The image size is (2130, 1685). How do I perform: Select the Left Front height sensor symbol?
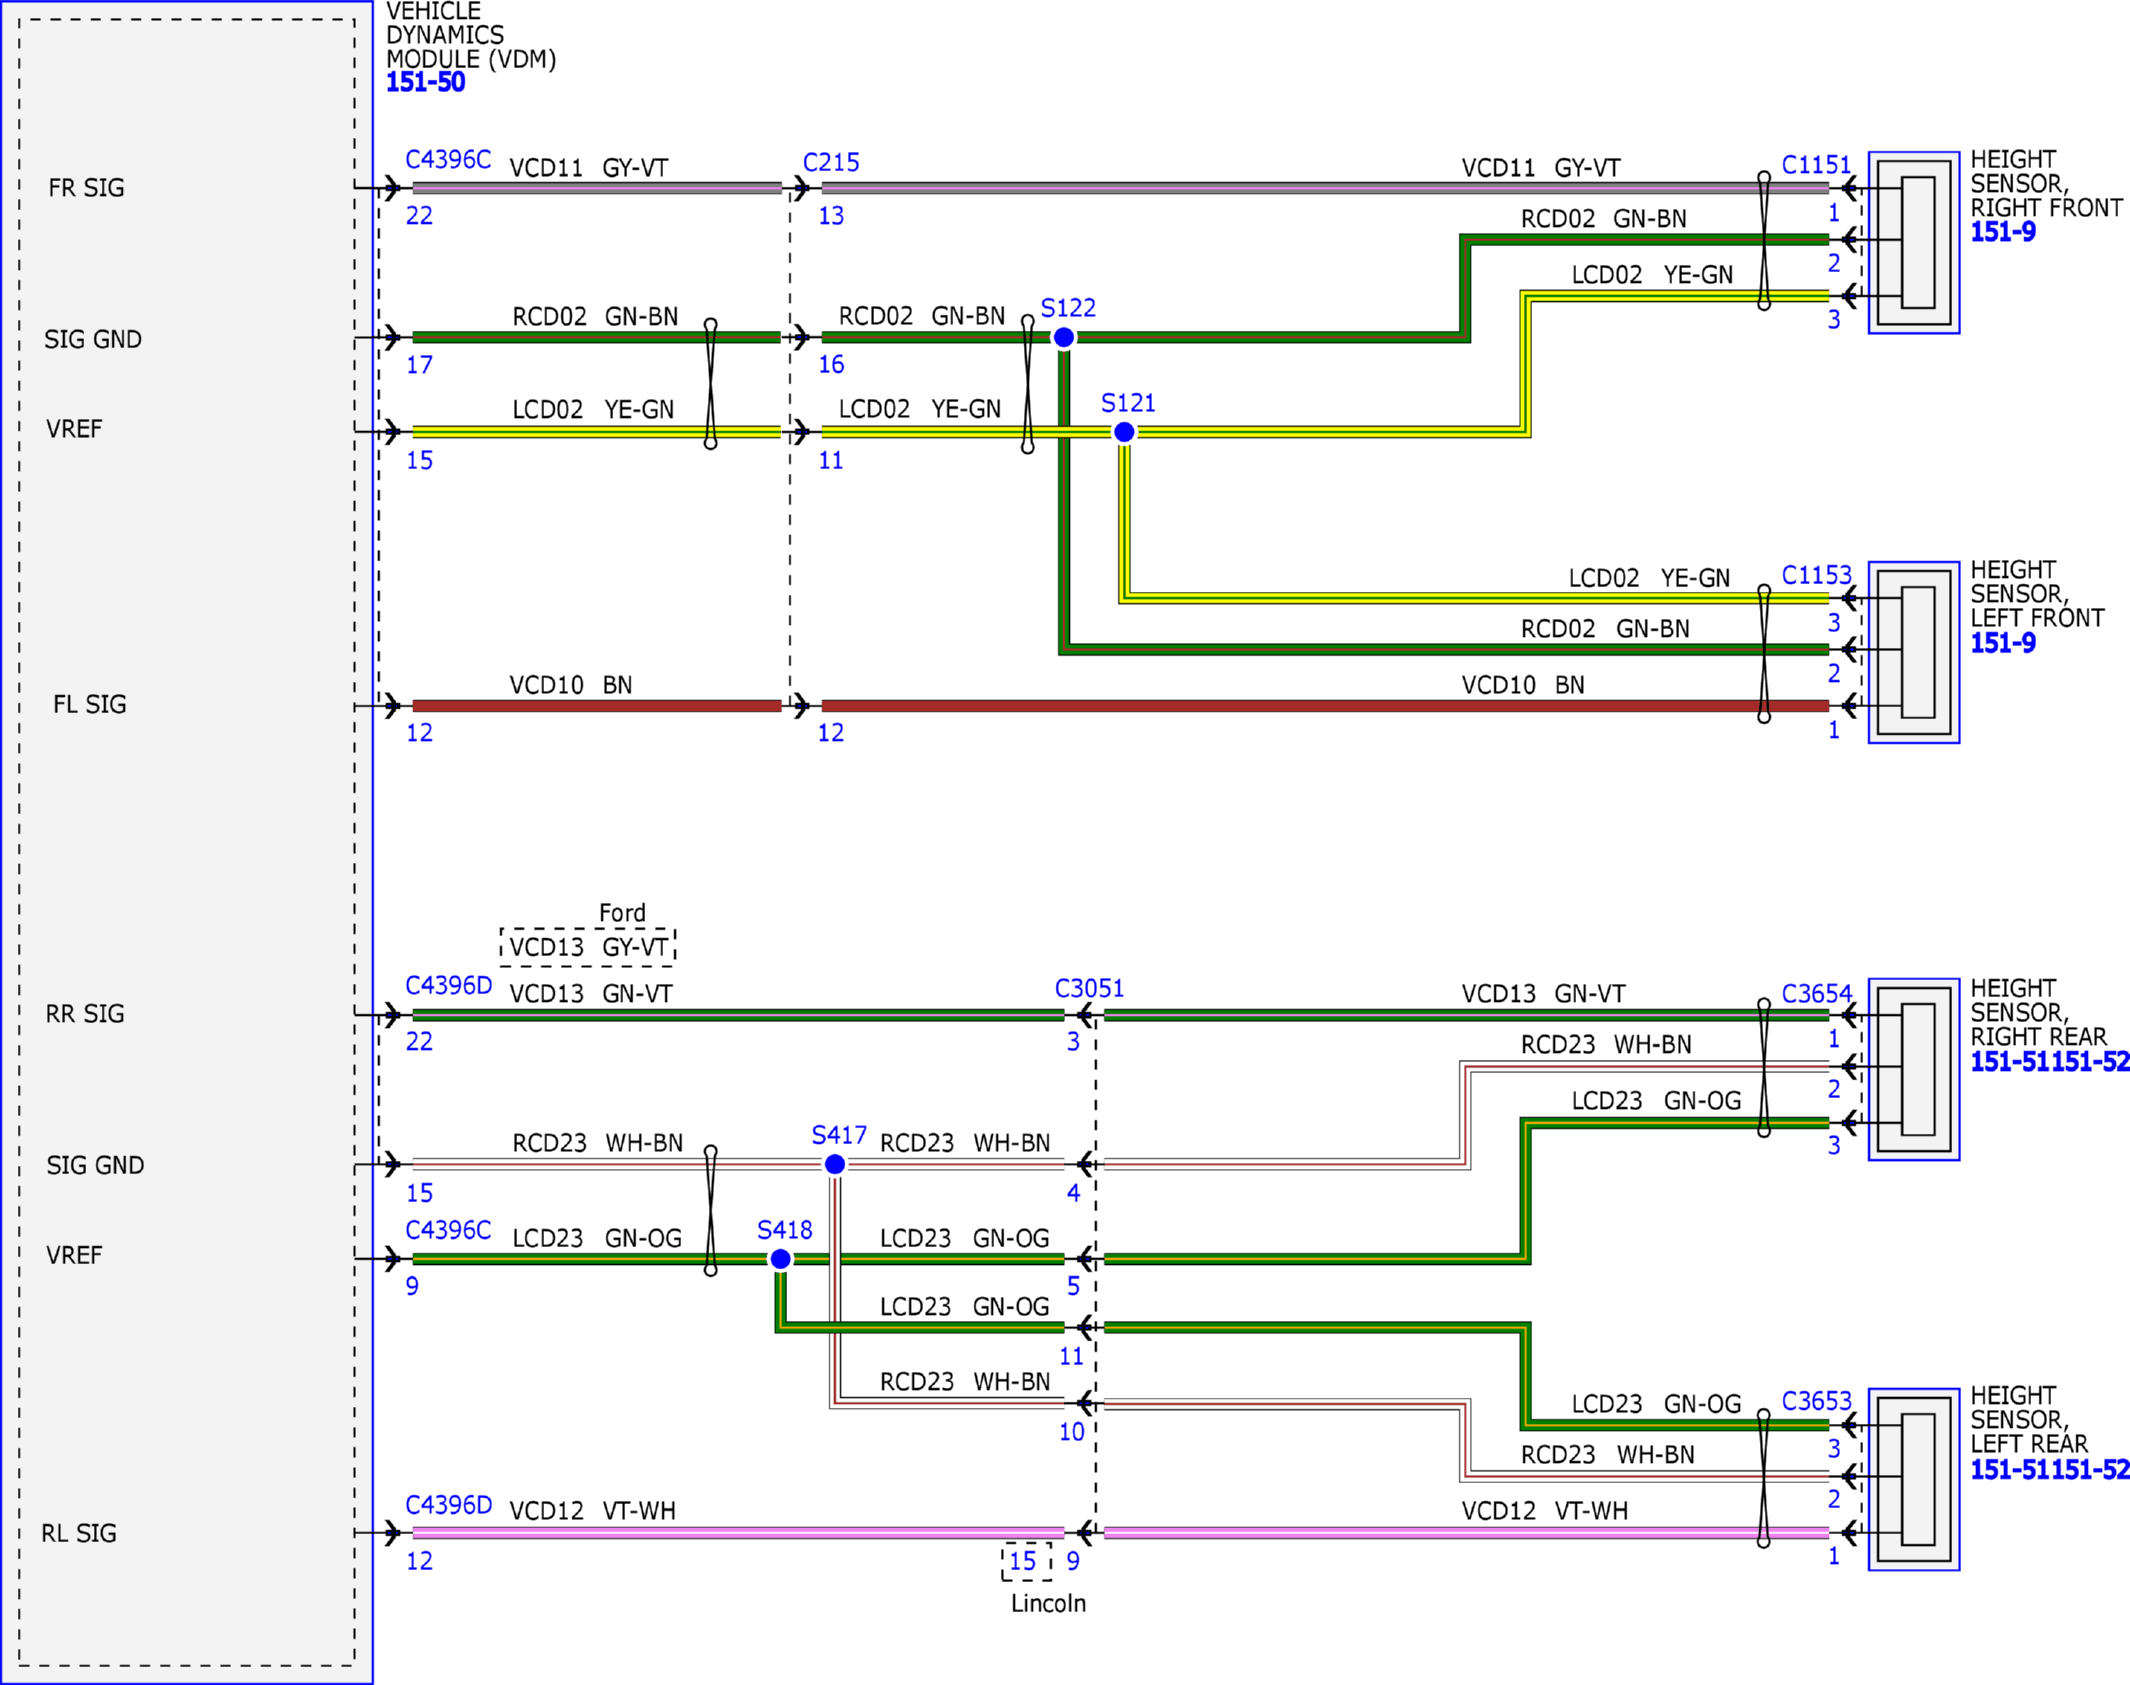point(1914,652)
